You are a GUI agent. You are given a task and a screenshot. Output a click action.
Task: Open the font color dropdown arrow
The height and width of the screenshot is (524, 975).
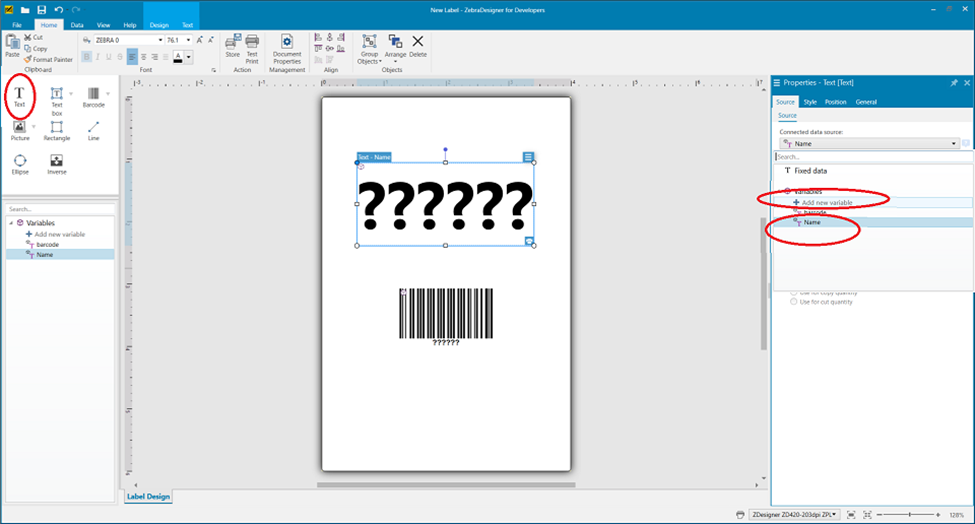188,57
